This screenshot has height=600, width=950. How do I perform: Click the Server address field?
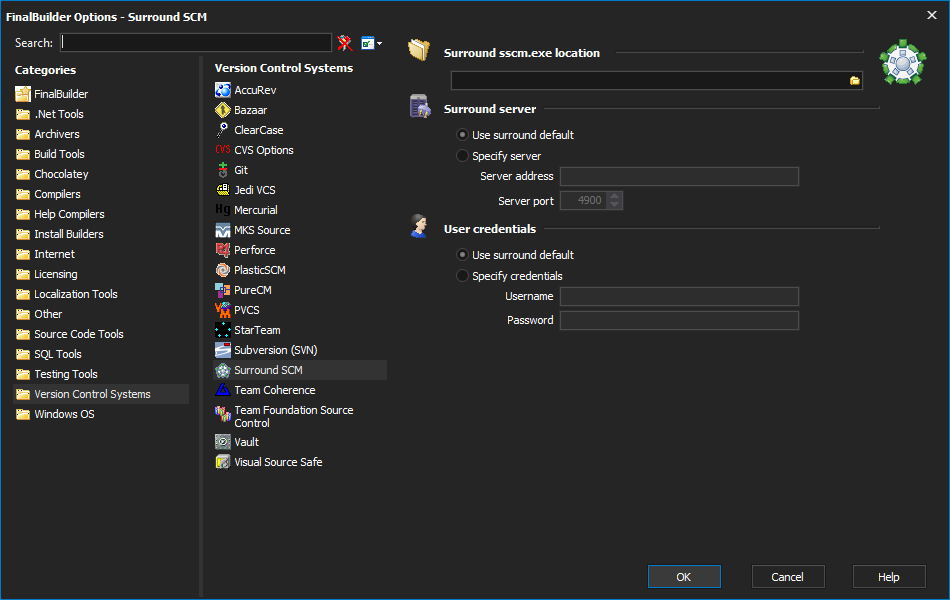click(x=679, y=176)
